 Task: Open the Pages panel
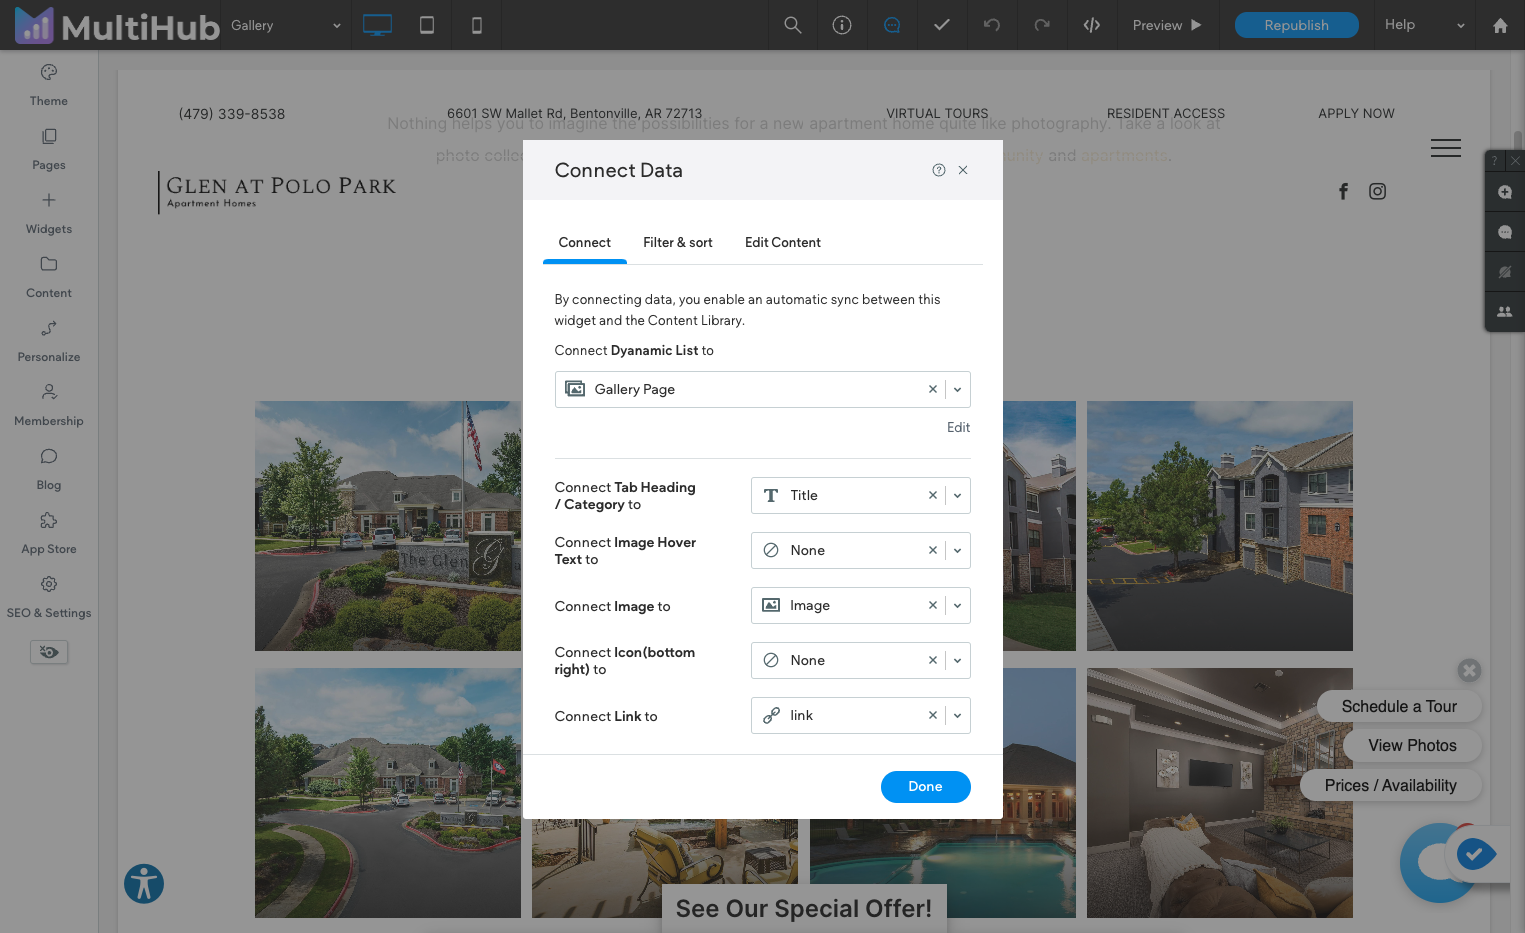point(48,149)
